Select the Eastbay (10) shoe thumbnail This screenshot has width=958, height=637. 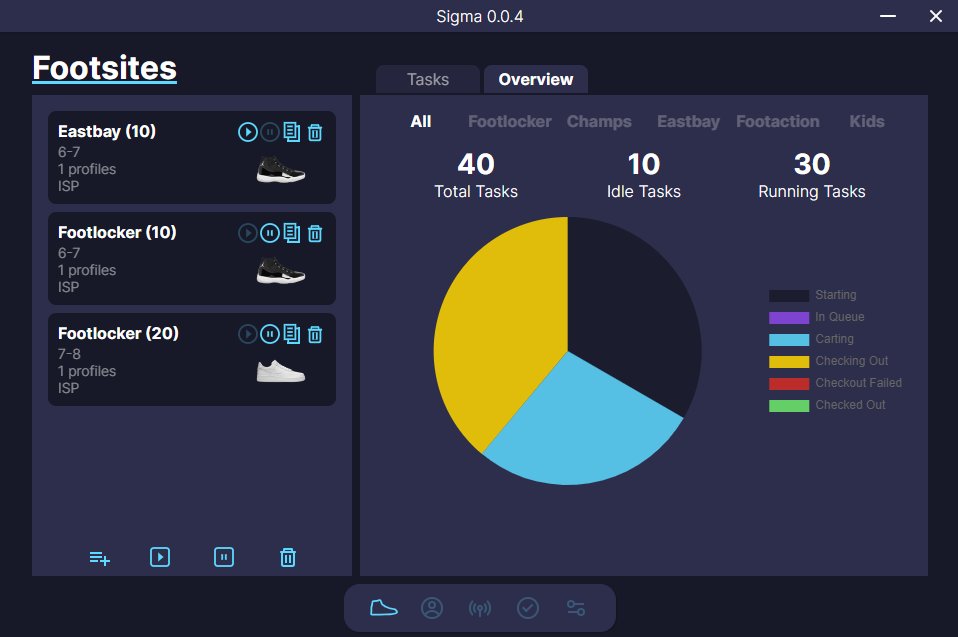point(280,169)
